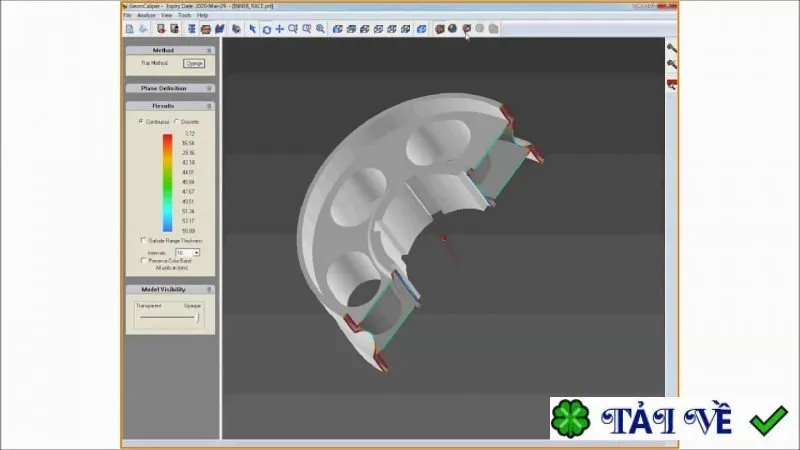Toggle the Preserve Color Band checkbox
The image size is (800, 450).
[143, 260]
